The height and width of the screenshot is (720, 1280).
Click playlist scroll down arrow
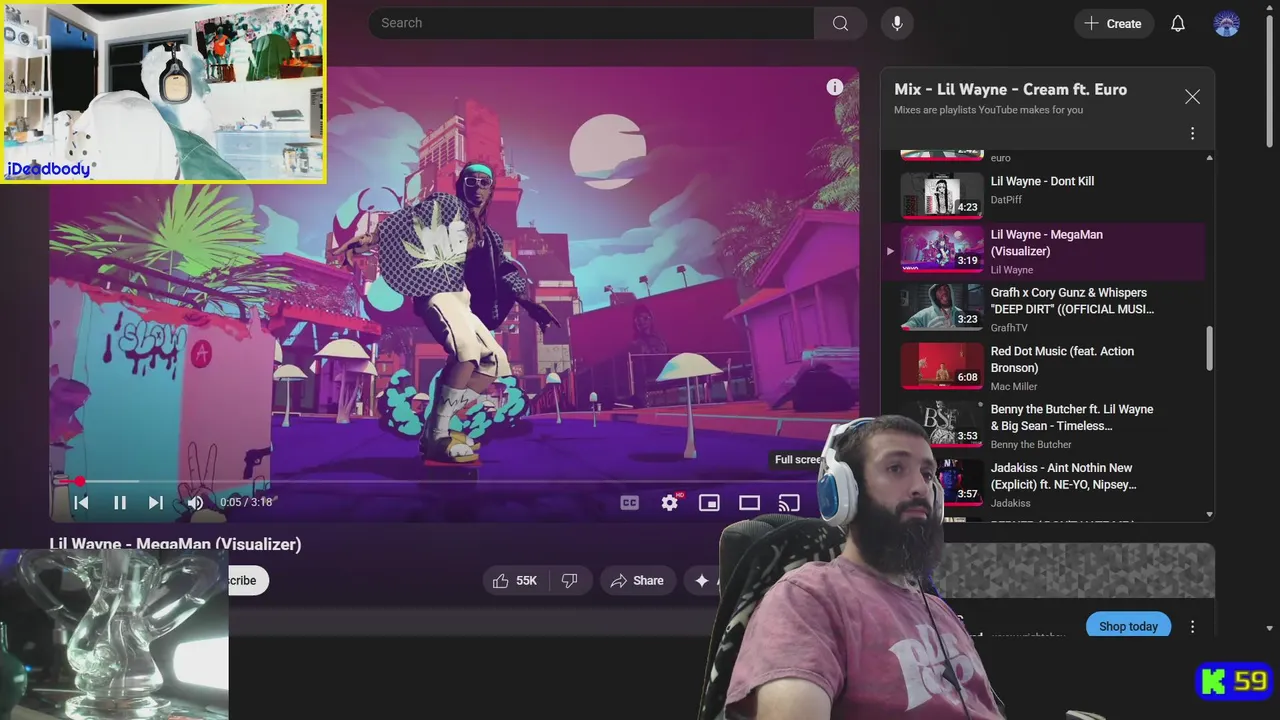pos(1209,514)
